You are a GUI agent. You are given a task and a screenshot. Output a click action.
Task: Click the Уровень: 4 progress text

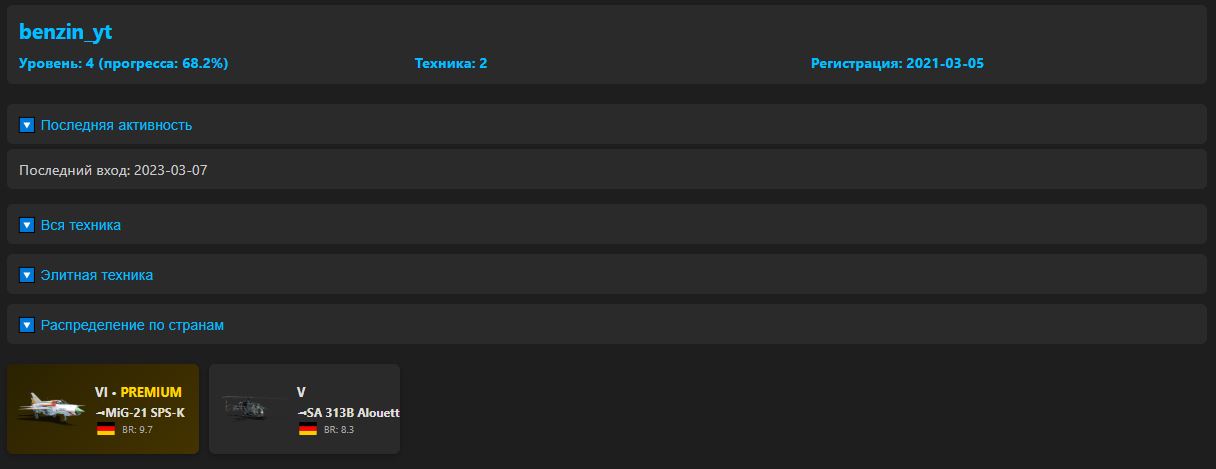tap(124, 63)
